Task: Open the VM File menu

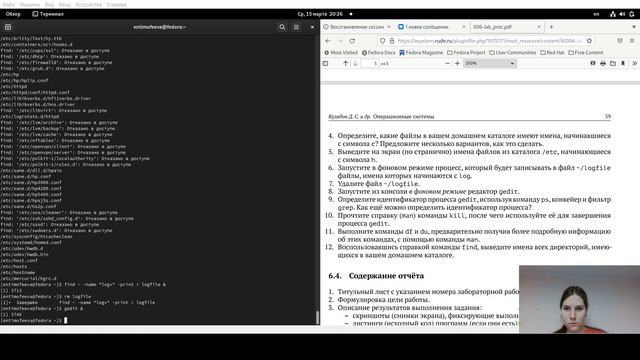Action: 9,4
